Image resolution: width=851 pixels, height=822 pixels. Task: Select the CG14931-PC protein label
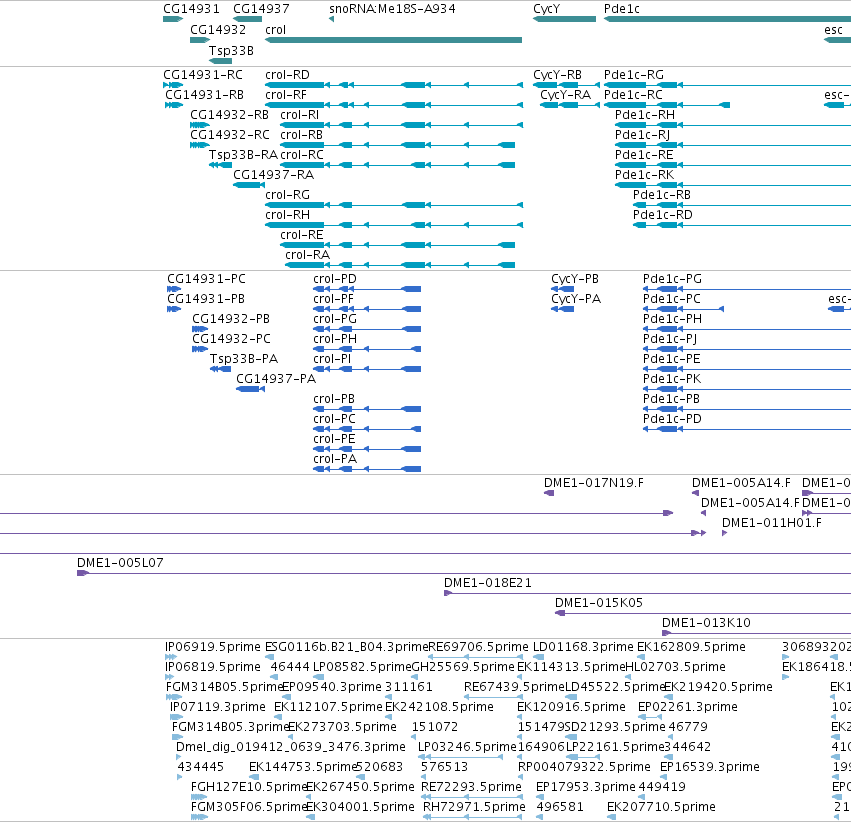click(206, 278)
